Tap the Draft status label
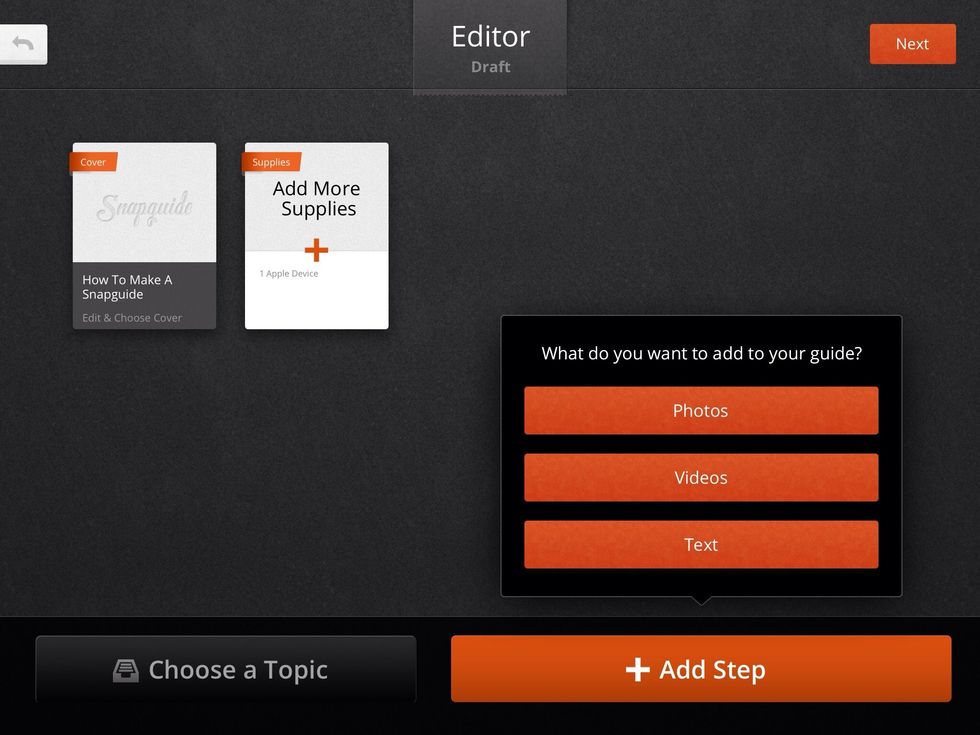Viewport: 980px width, 735px height. click(x=490, y=67)
